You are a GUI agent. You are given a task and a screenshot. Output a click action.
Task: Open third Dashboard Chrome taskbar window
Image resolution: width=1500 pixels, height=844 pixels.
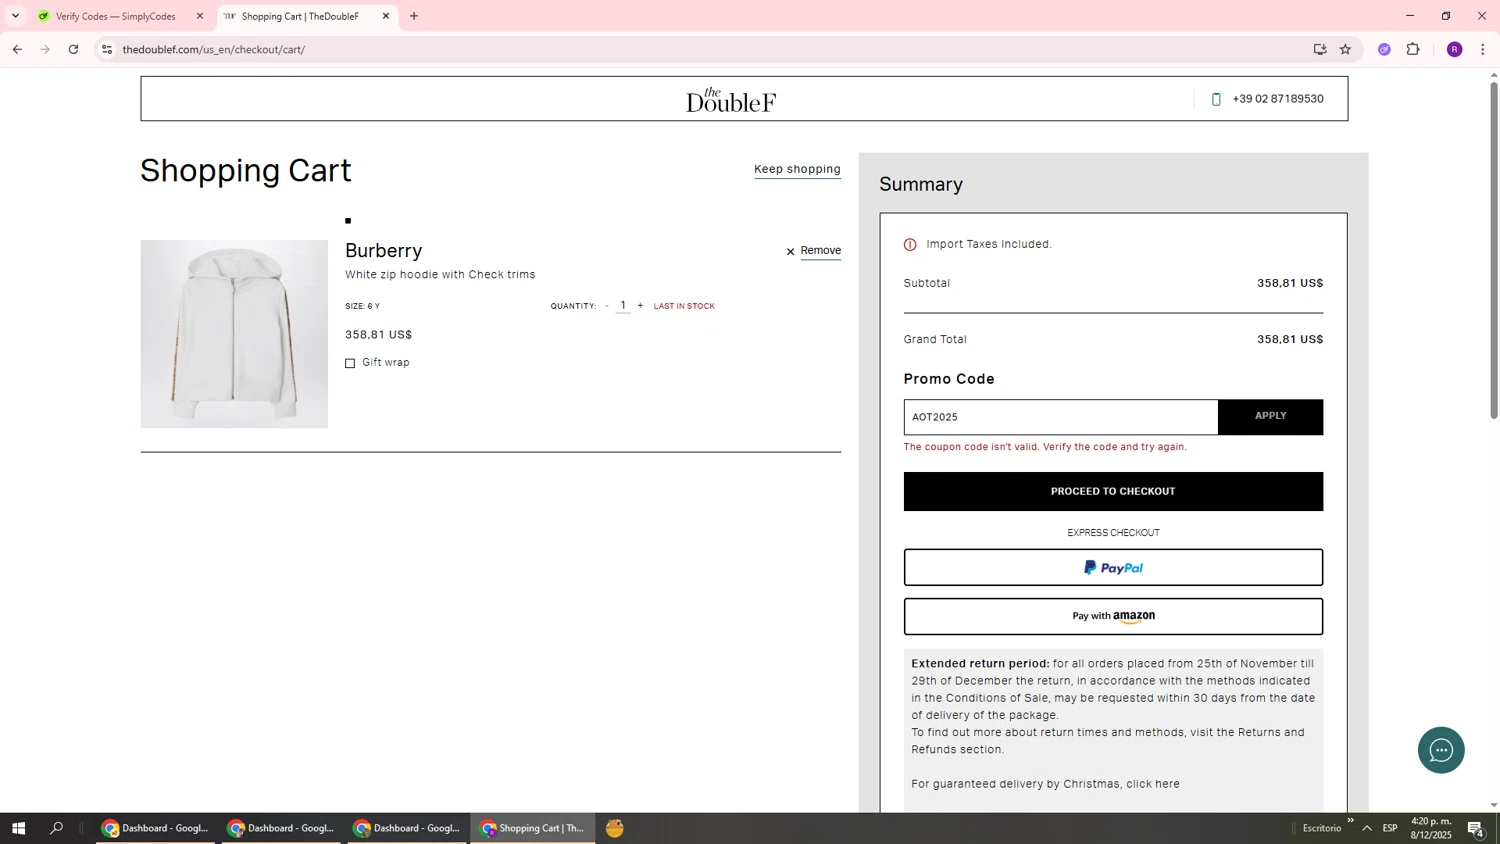click(x=407, y=828)
